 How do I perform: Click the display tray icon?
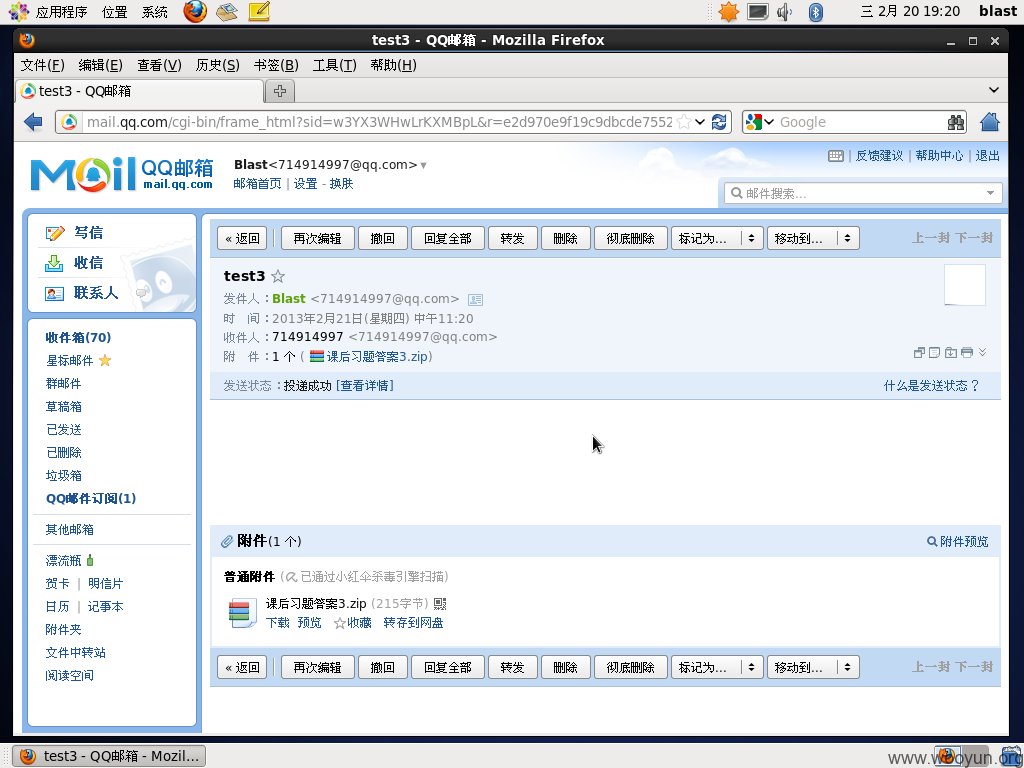tap(758, 11)
